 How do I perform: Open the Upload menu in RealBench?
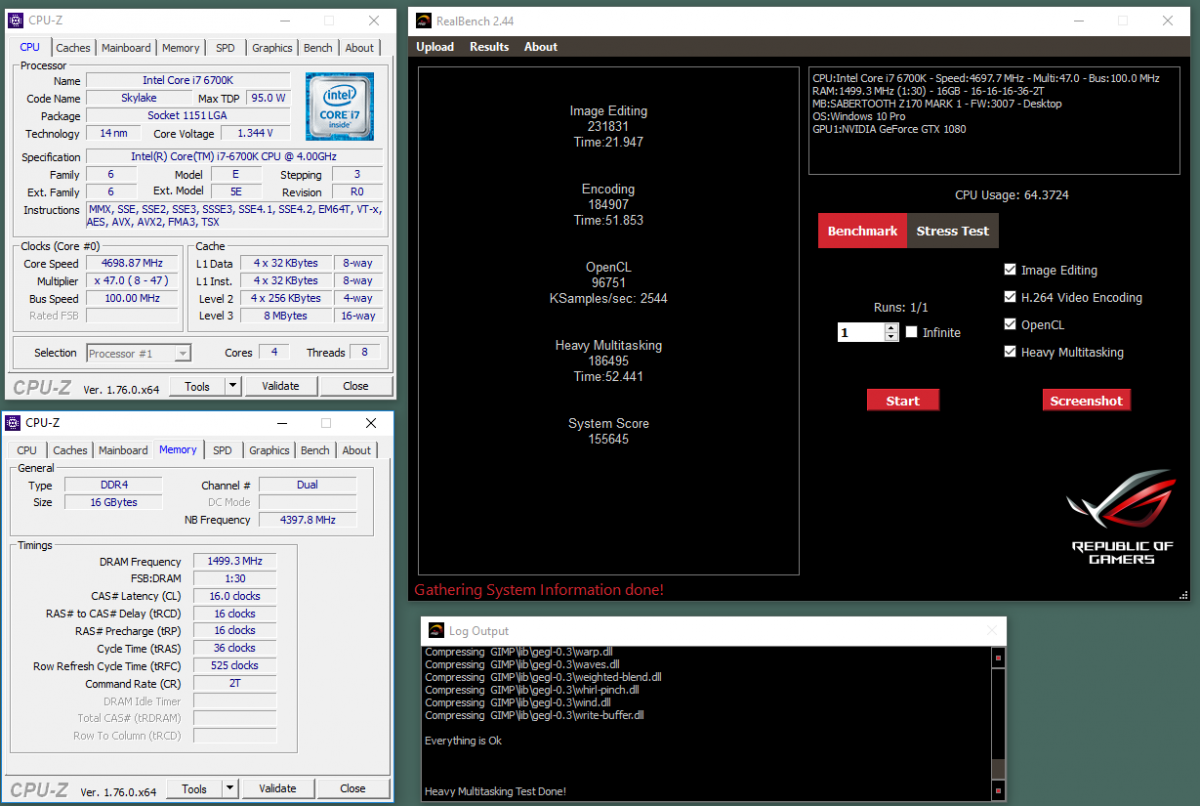coord(435,47)
